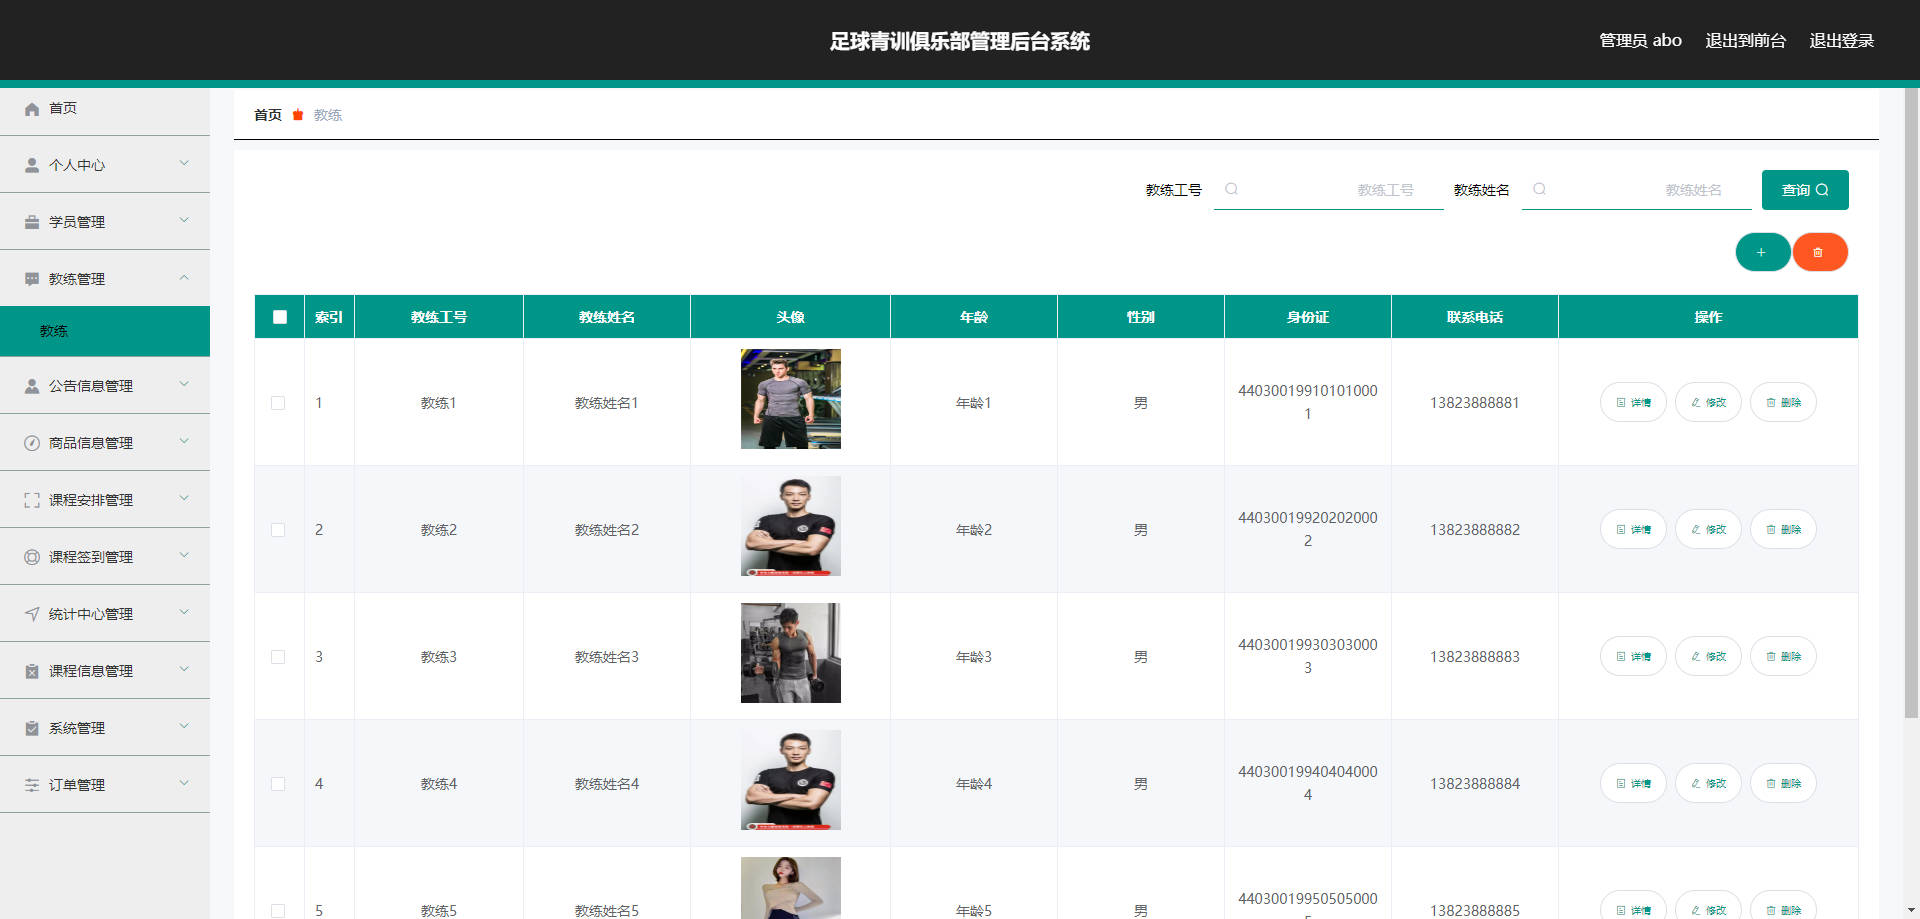Click 删除 for row 教练4
The image size is (1920, 919).
(x=1783, y=783)
